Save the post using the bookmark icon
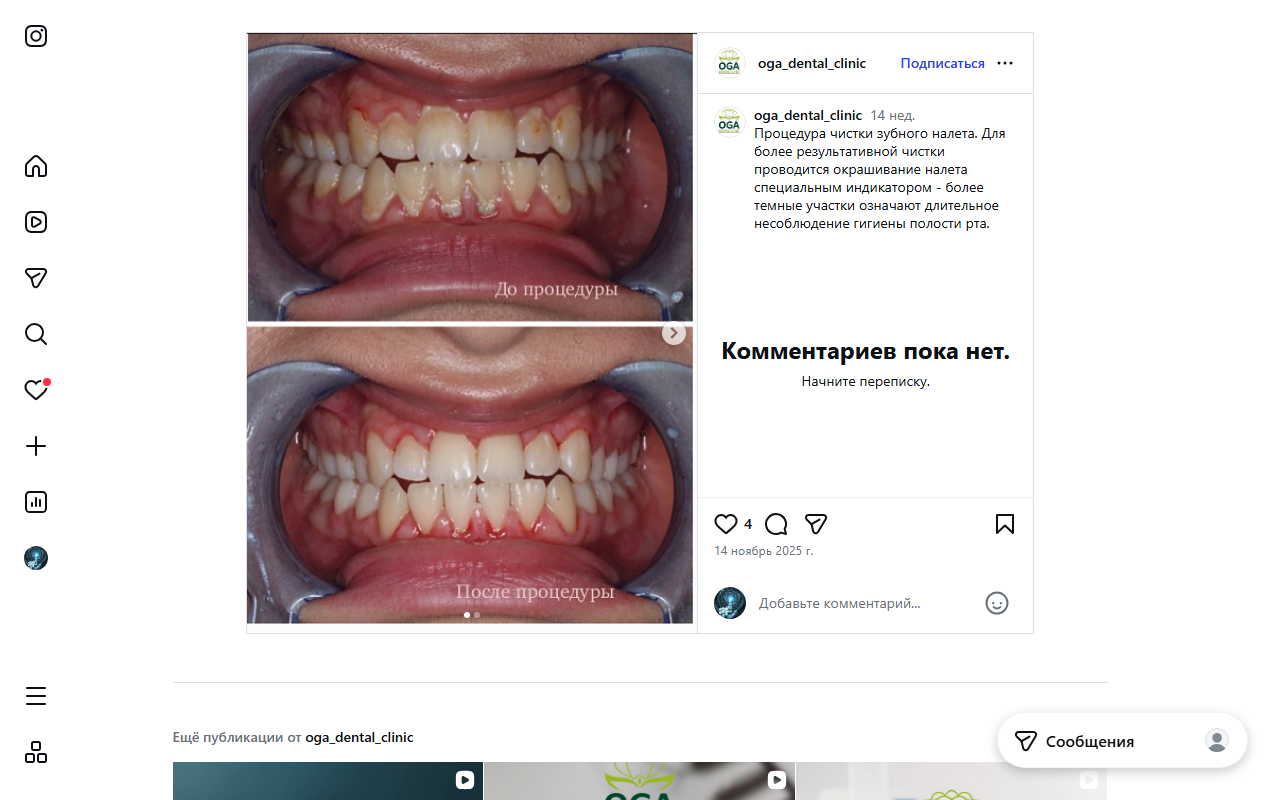1280x800 pixels. [x=1005, y=523]
